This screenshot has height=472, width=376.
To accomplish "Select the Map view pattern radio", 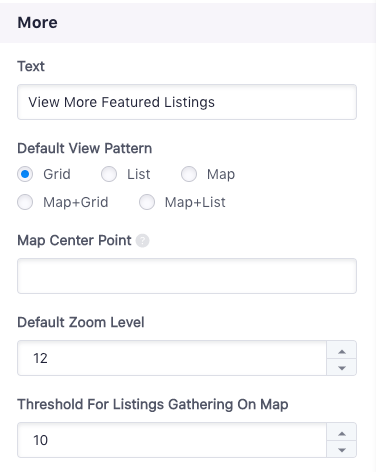I will [189, 174].
